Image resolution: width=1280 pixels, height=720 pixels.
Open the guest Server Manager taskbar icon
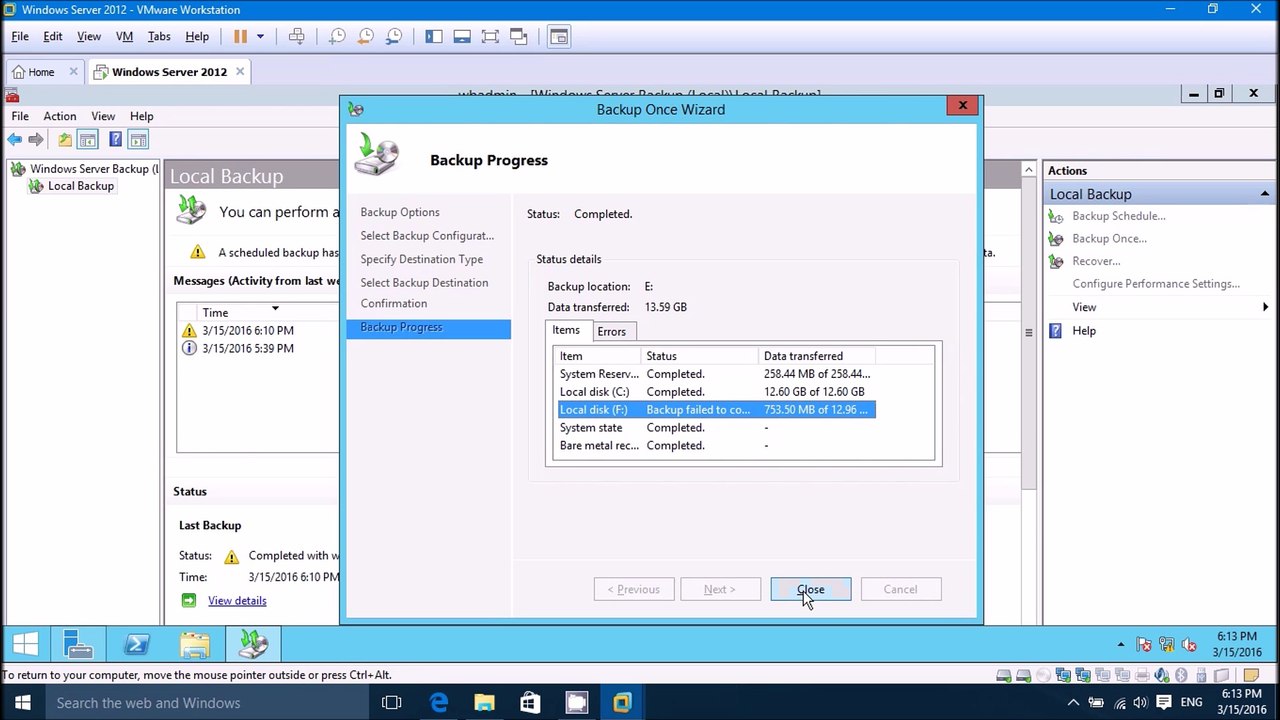78,645
